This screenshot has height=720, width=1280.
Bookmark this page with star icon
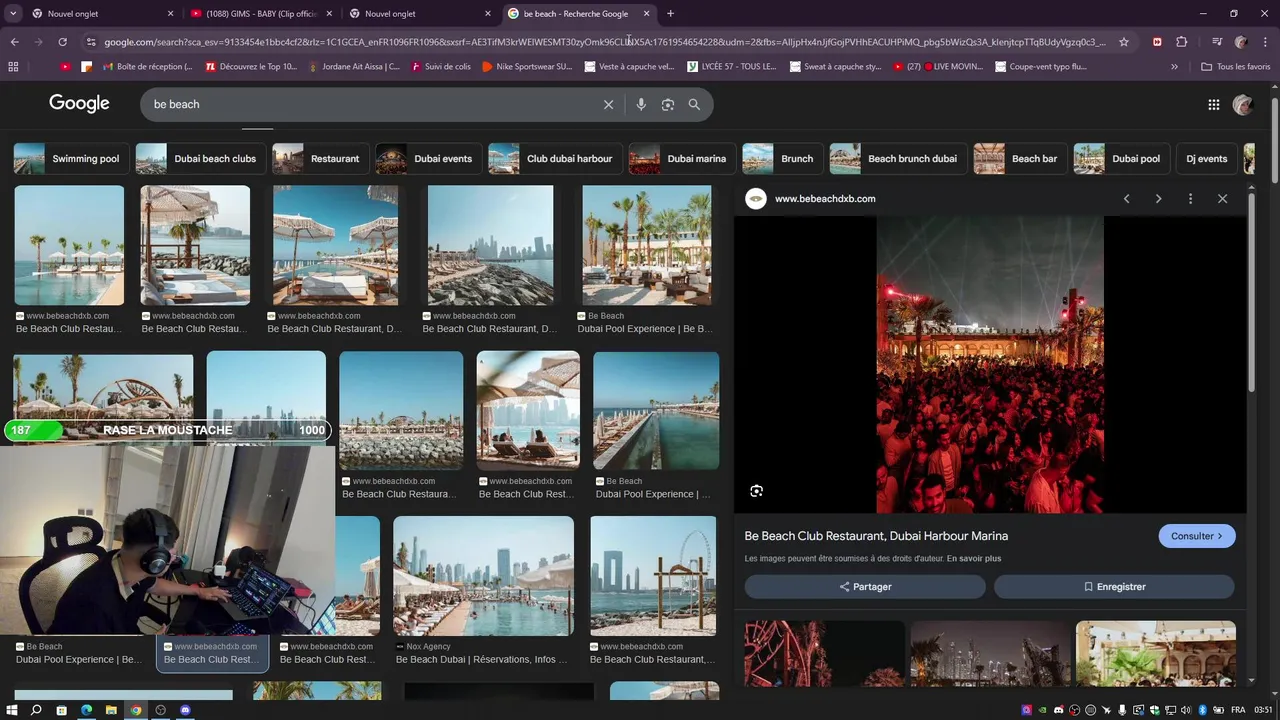click(x=1124, y=42)
